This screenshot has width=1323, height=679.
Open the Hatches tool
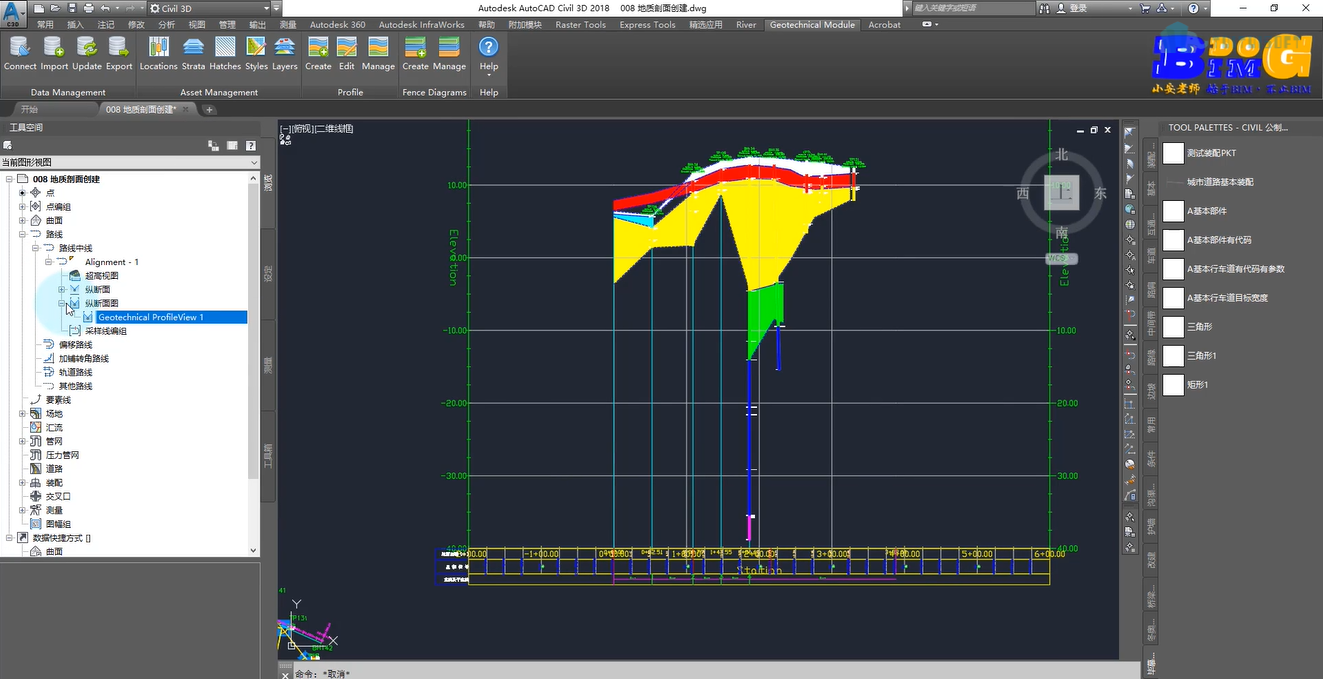[225, 53]
